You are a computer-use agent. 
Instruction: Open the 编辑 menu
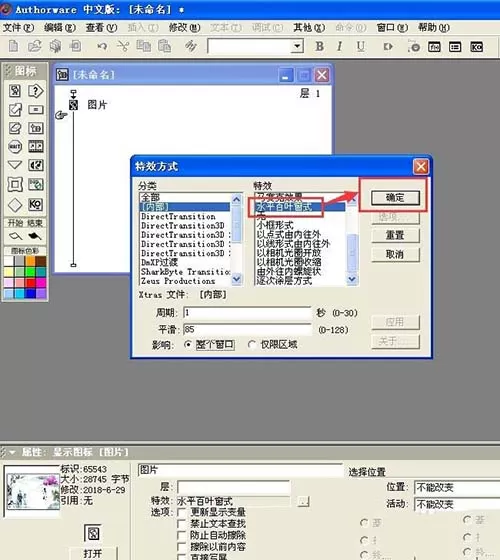click(x=60, y=28)
